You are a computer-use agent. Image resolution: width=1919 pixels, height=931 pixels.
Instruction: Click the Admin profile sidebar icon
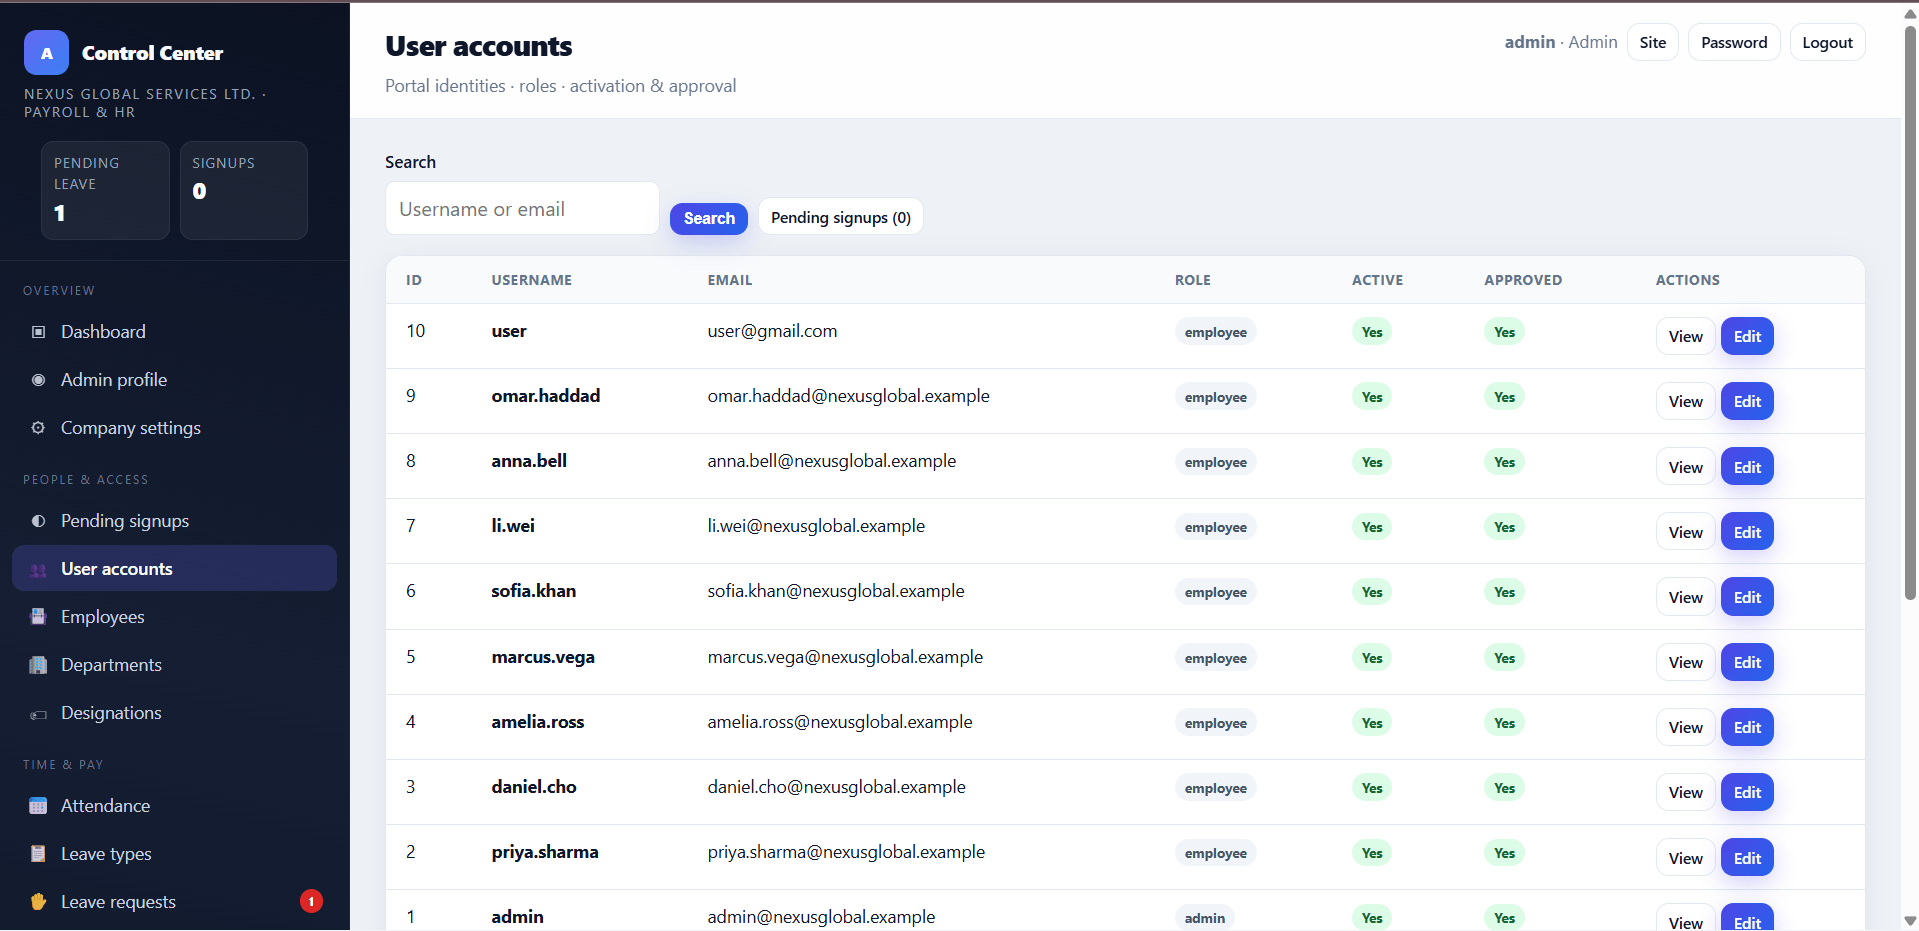coord(38,380)
